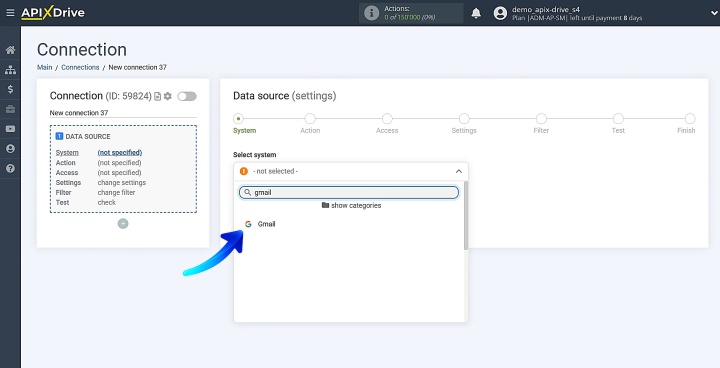Click Action (not specified) value
720x368 pixels.
(119, 163)
